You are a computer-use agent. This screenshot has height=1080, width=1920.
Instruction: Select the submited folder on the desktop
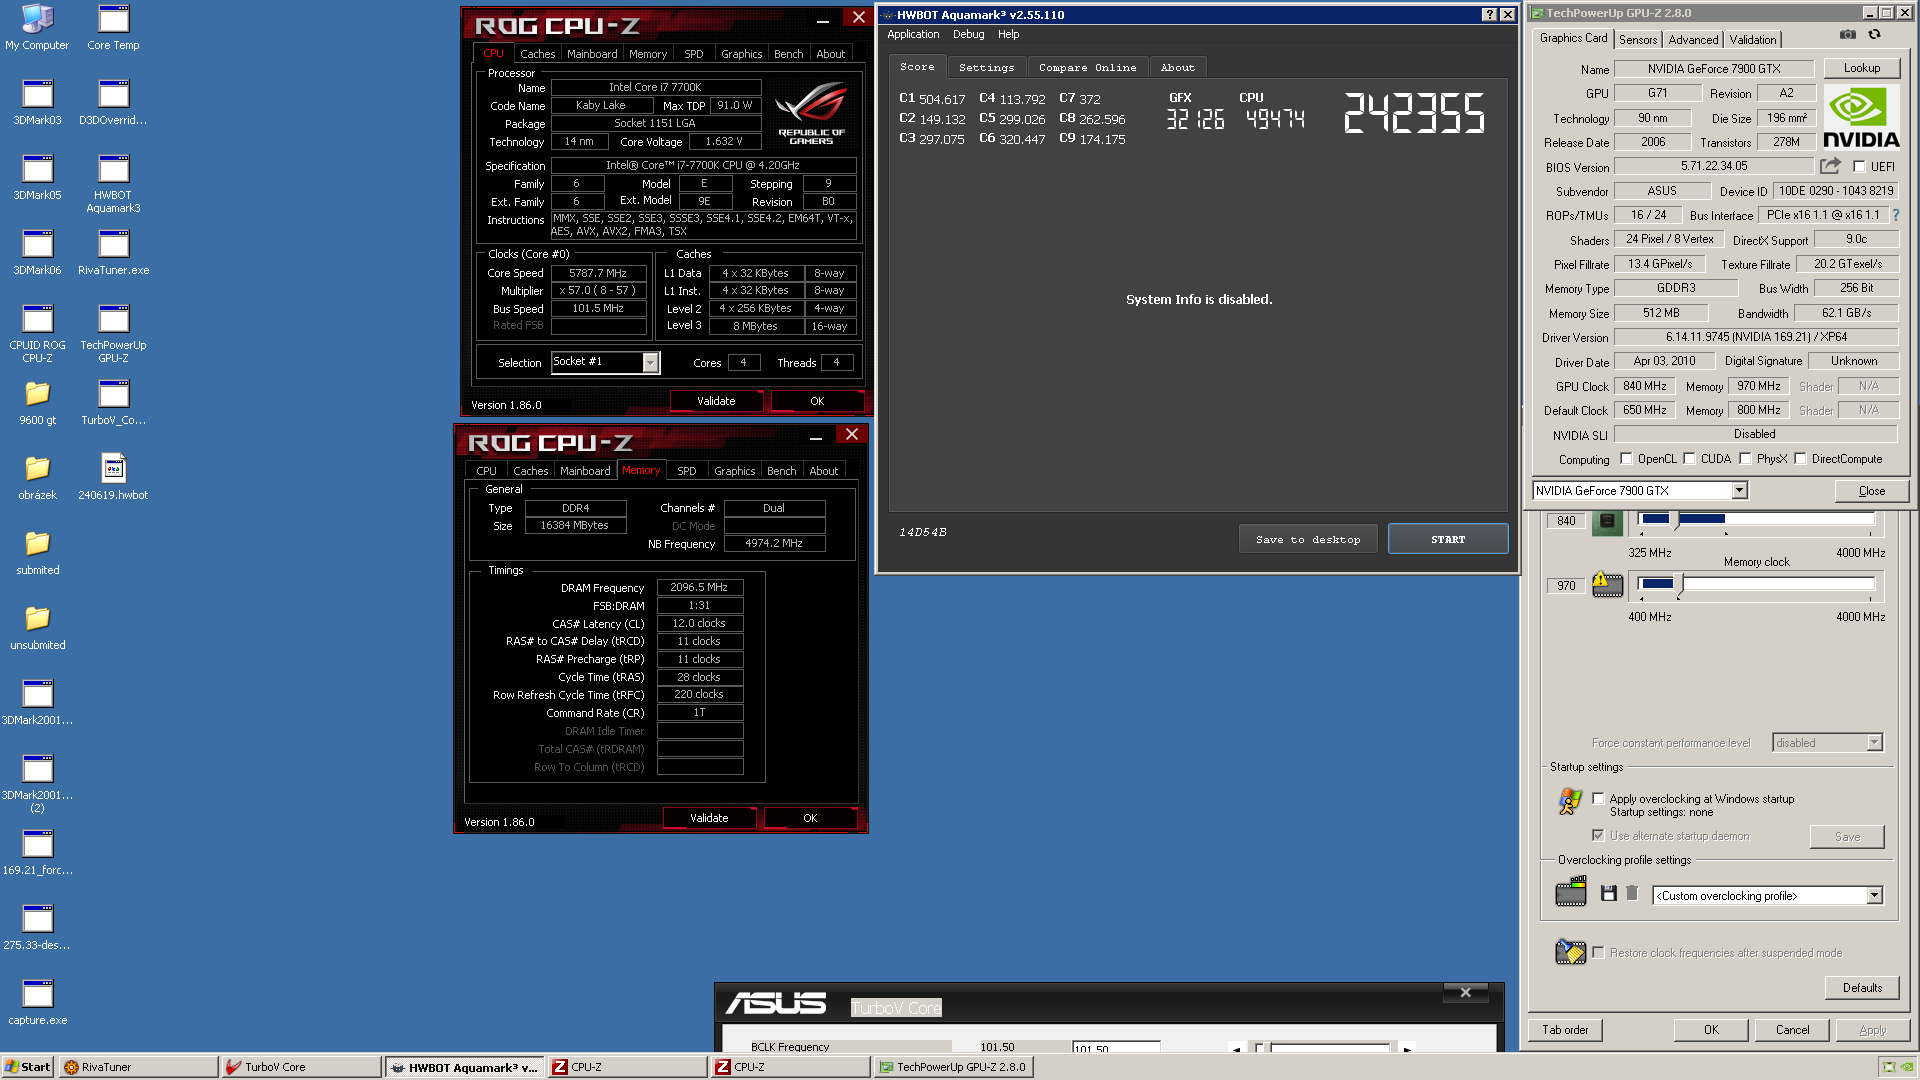coord(37,552)
